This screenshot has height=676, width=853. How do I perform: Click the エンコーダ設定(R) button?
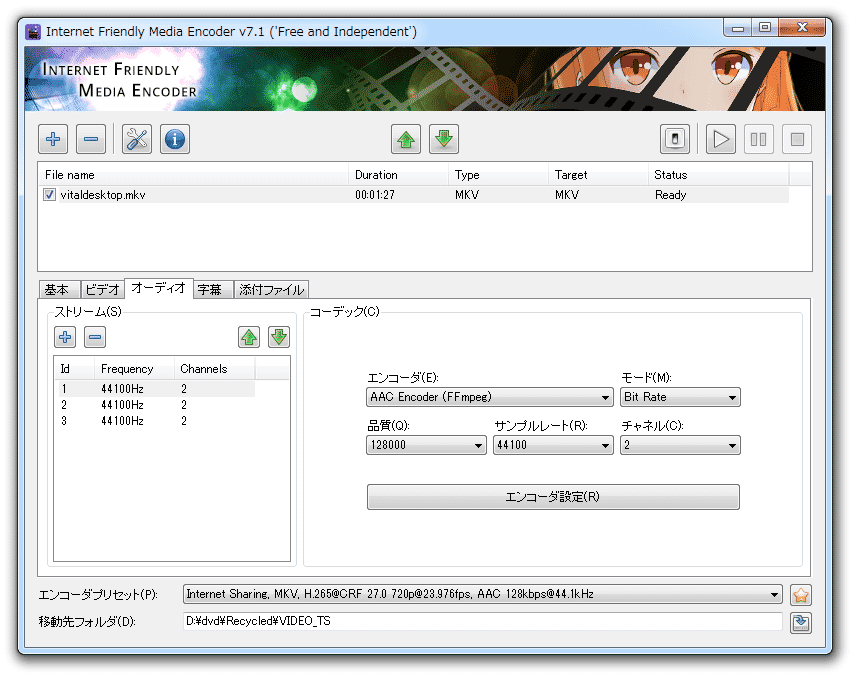point(553,497)
